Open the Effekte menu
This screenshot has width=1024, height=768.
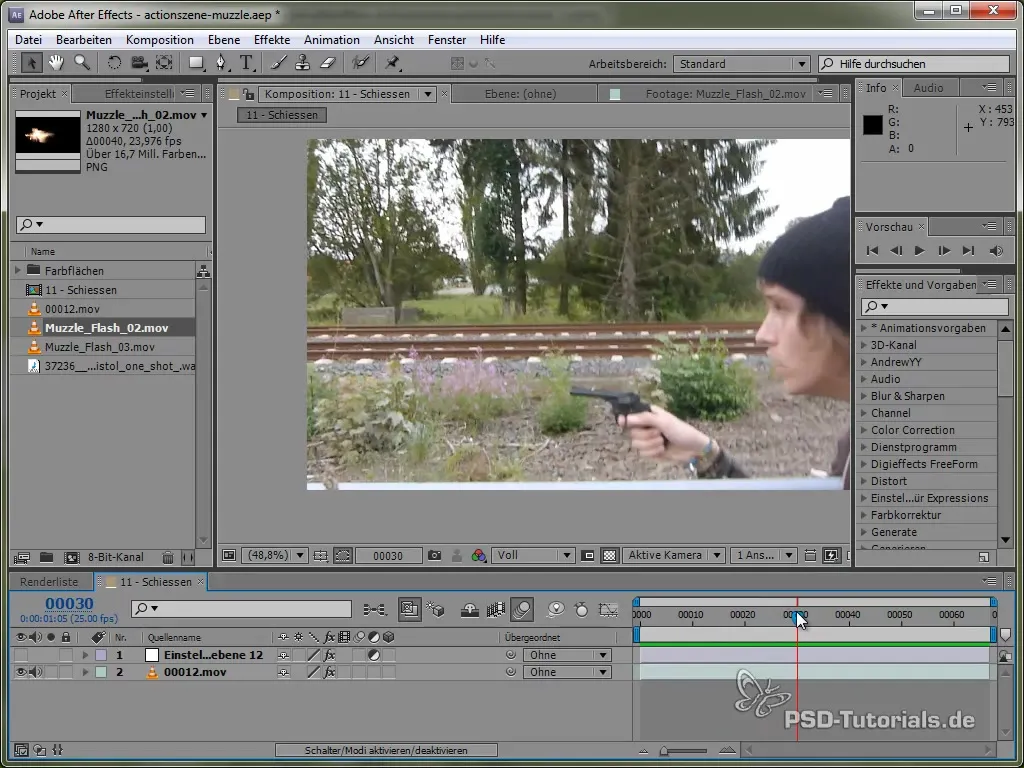click(x=272, y=40)
